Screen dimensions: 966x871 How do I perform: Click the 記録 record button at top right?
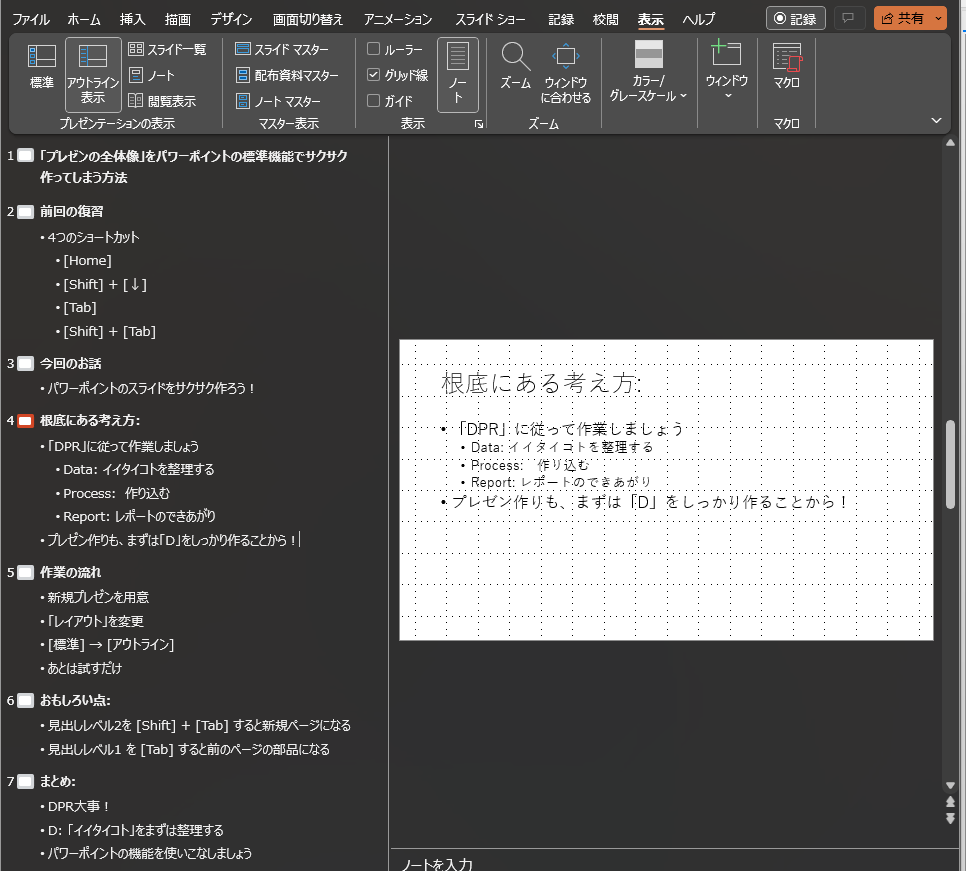[x=796, y=18]
